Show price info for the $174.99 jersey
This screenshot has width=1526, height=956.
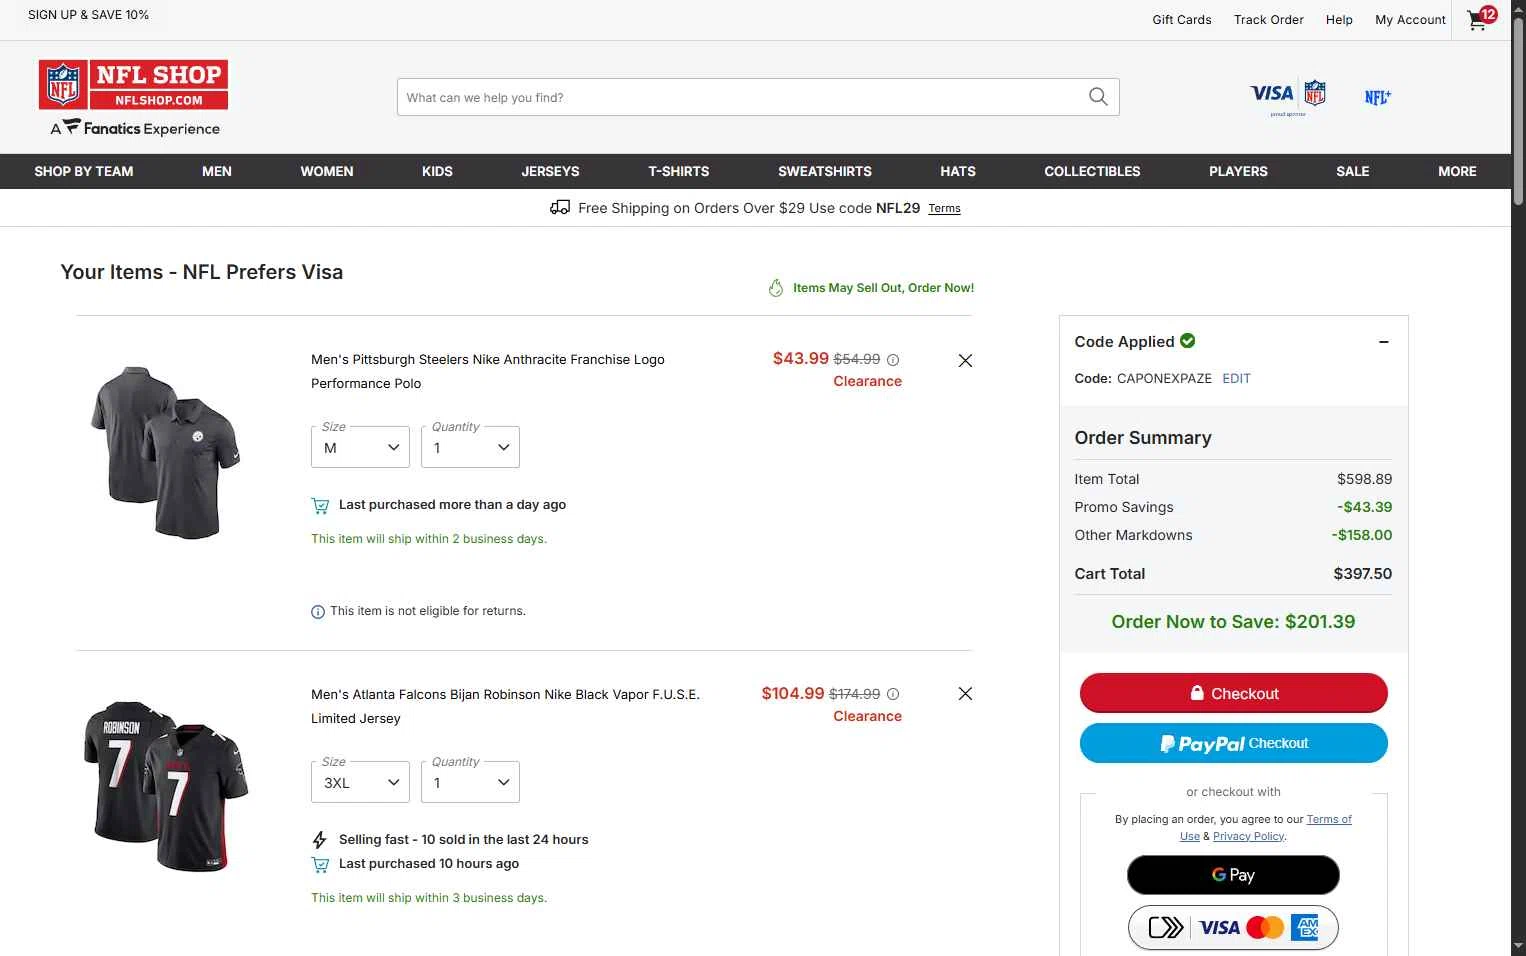893,694
